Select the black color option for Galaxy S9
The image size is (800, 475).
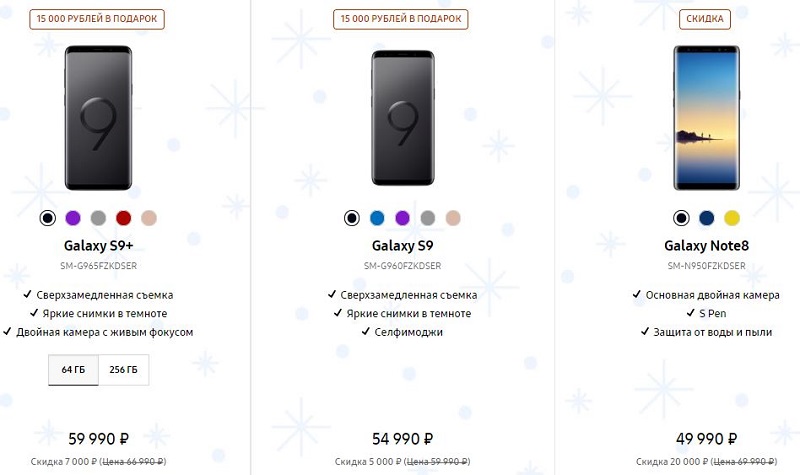tap(351, 217)
